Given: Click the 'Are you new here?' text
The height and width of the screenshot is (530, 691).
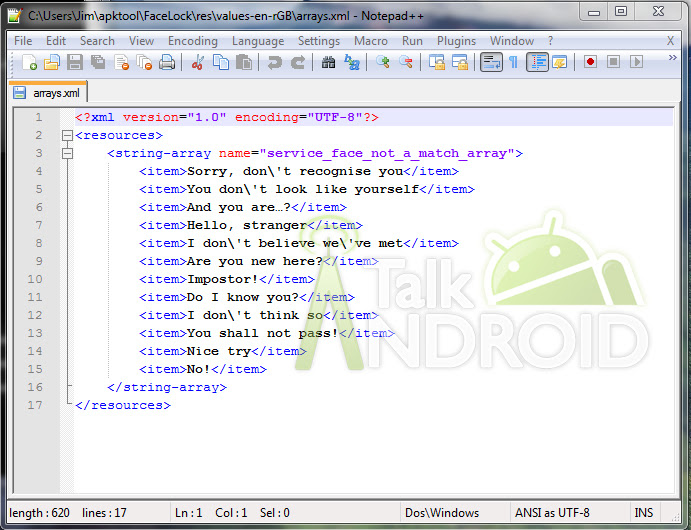Looking at the screenshot, I should coord(255,261).
